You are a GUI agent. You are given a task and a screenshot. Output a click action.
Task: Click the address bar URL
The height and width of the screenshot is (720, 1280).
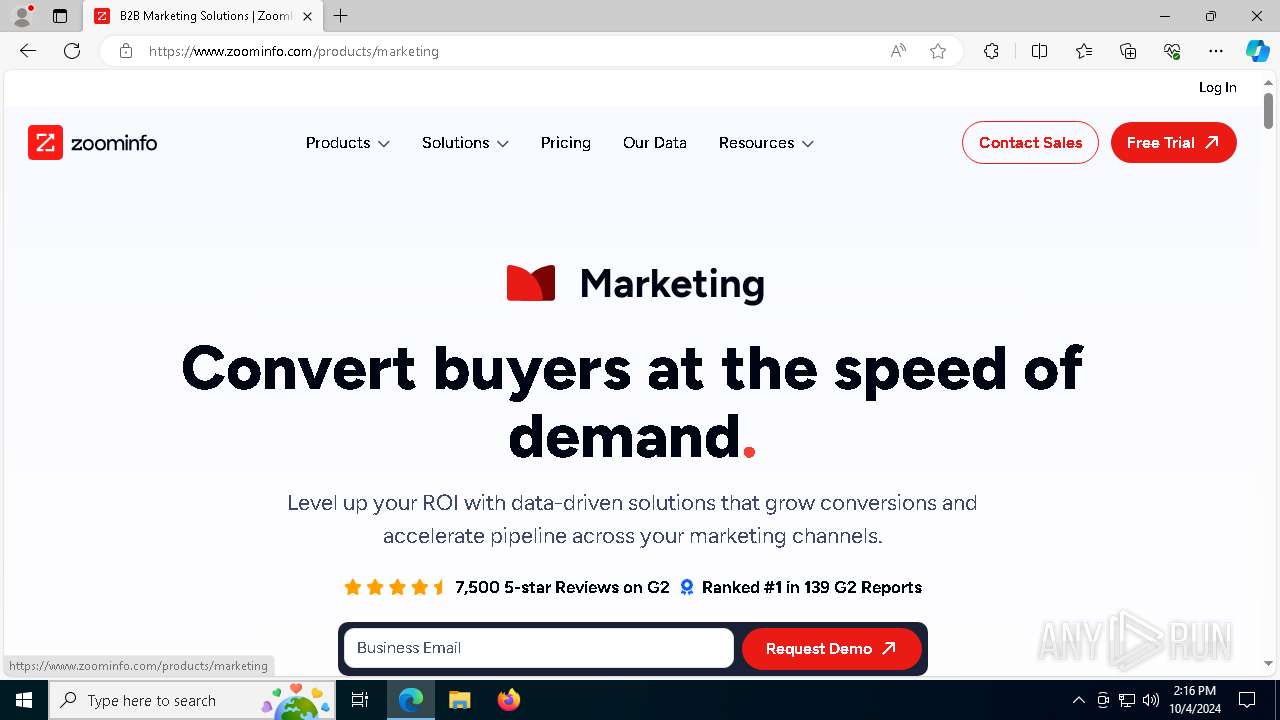click(294, 51)
